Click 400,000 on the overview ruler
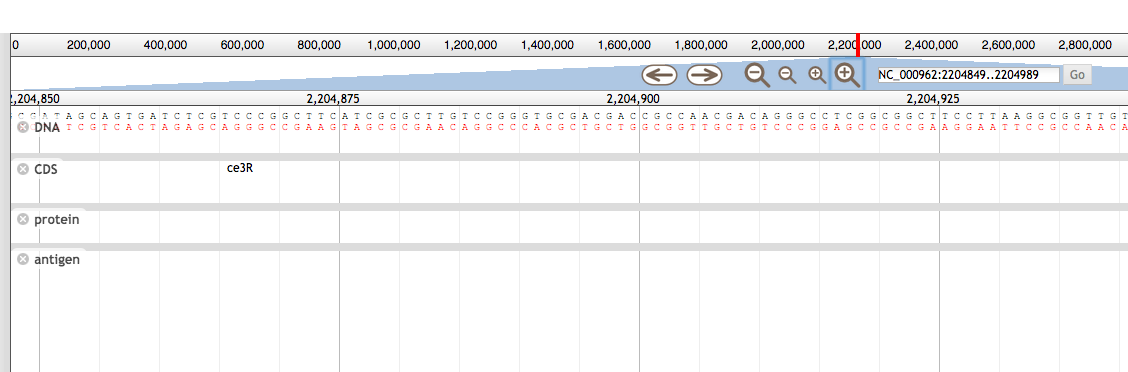The width and height of the screenshot is (1128, 372). point(165,45)
